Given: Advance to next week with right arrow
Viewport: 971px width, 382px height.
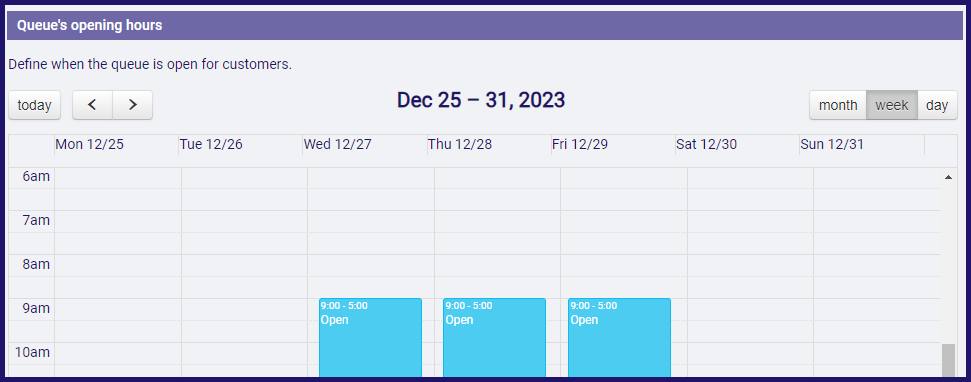Looking at the screenshot, I should point(133,105).
